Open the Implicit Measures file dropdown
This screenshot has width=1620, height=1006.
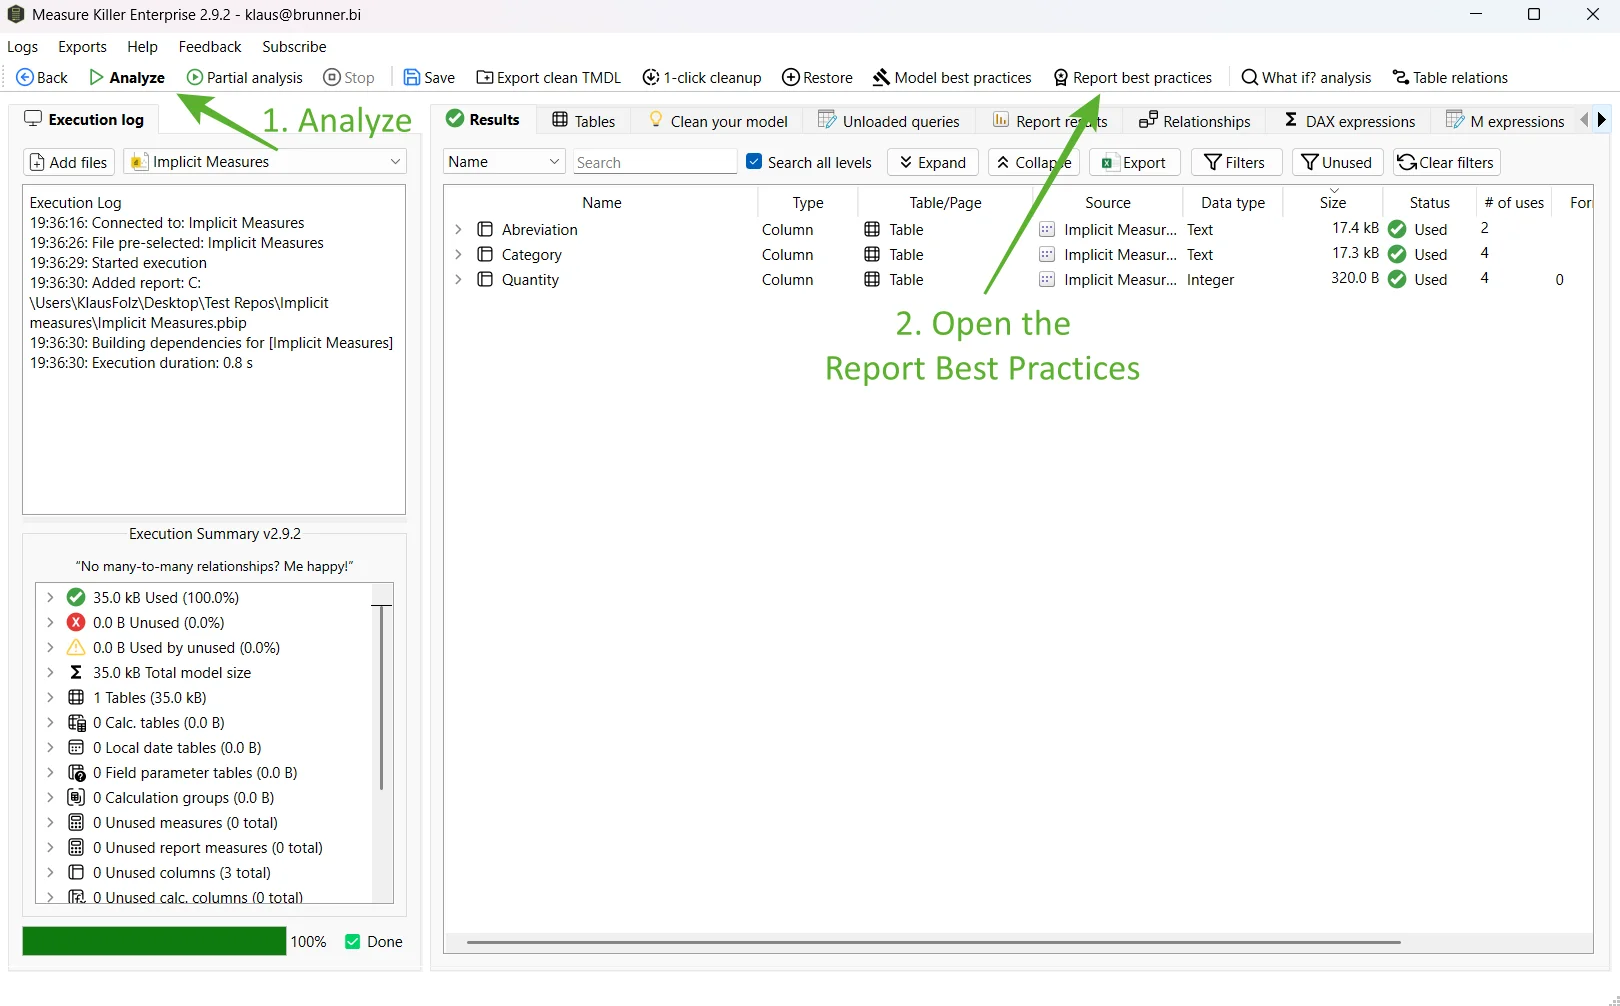pos(266,162)
